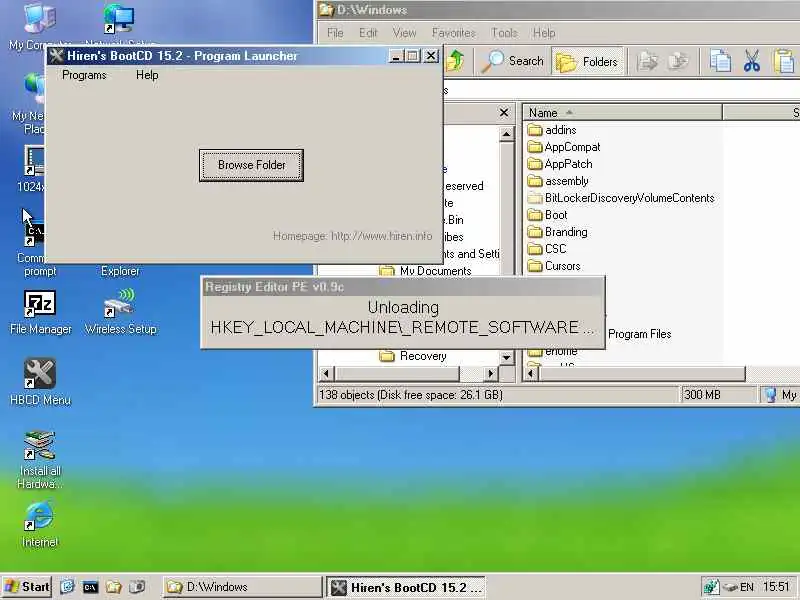
Task: Open Help menu in D:\Windows explorer
Action: coord(544,33)
